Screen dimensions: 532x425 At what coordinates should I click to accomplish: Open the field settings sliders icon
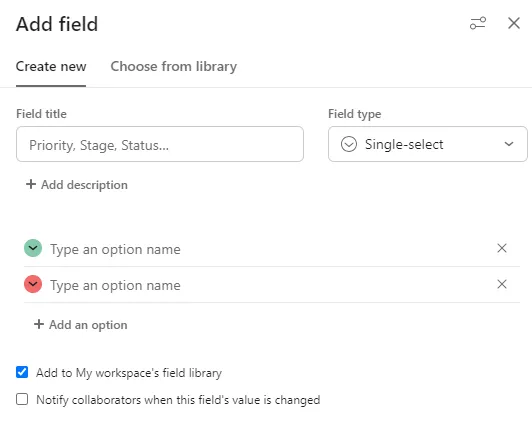pyautogui.click(x=478, y=23)
